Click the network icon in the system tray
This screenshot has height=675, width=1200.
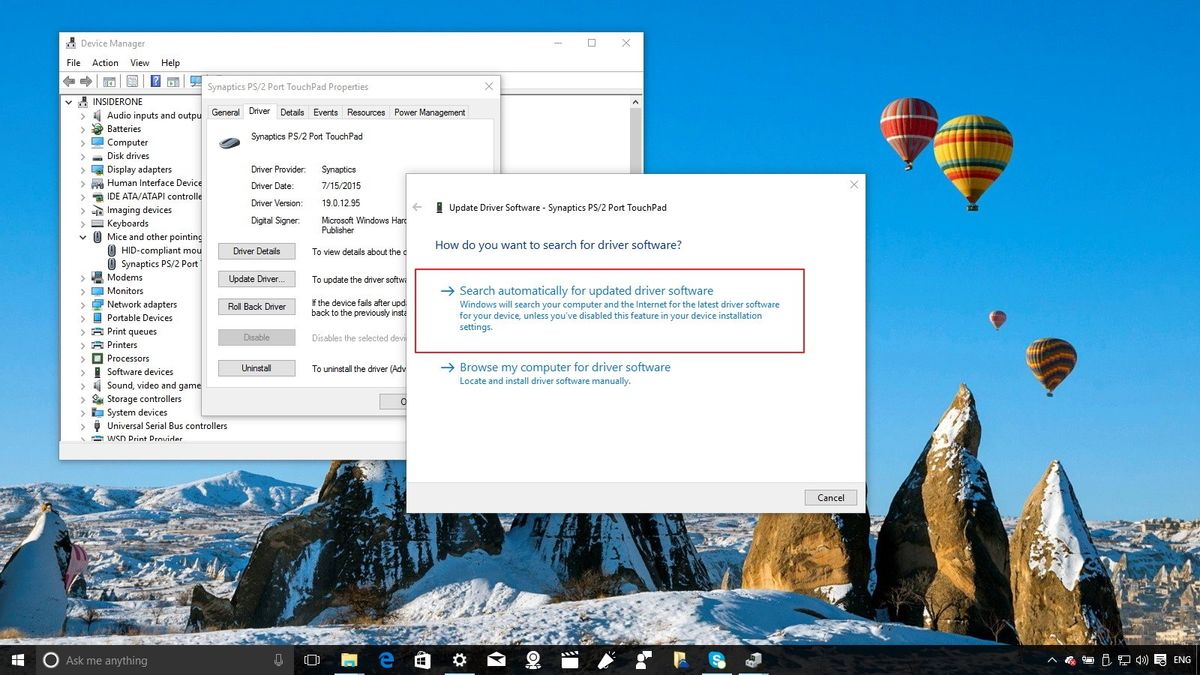[1124, 660]
